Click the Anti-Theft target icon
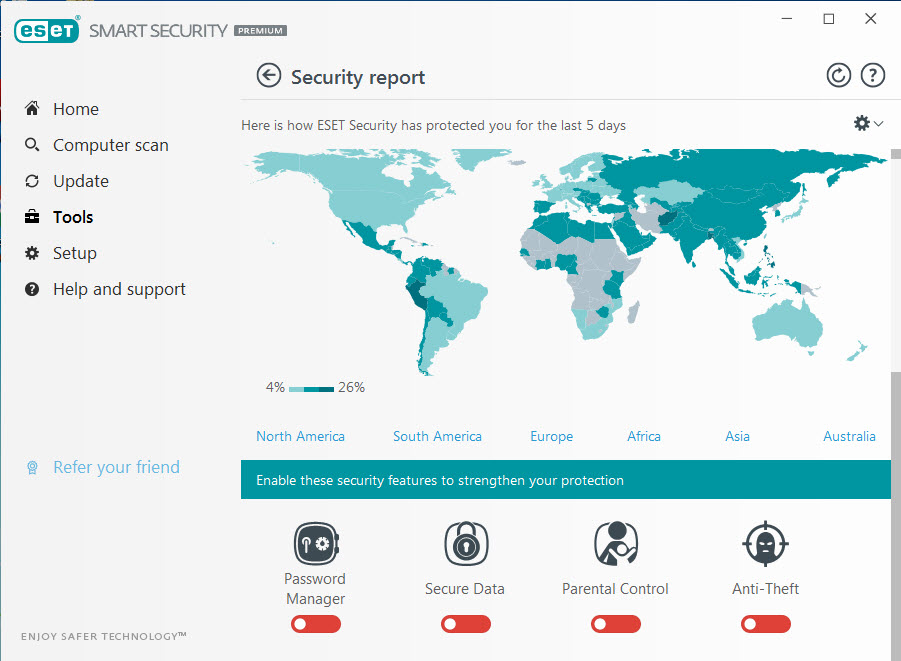Image resolution: width=901 pixels, height=661 pixels. click(765, 543)
